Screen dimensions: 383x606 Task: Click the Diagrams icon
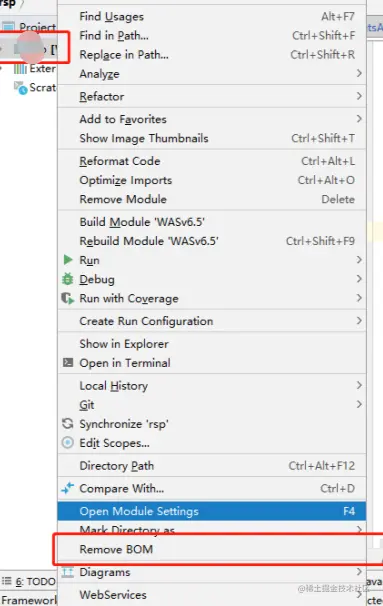tap(68, 572)
